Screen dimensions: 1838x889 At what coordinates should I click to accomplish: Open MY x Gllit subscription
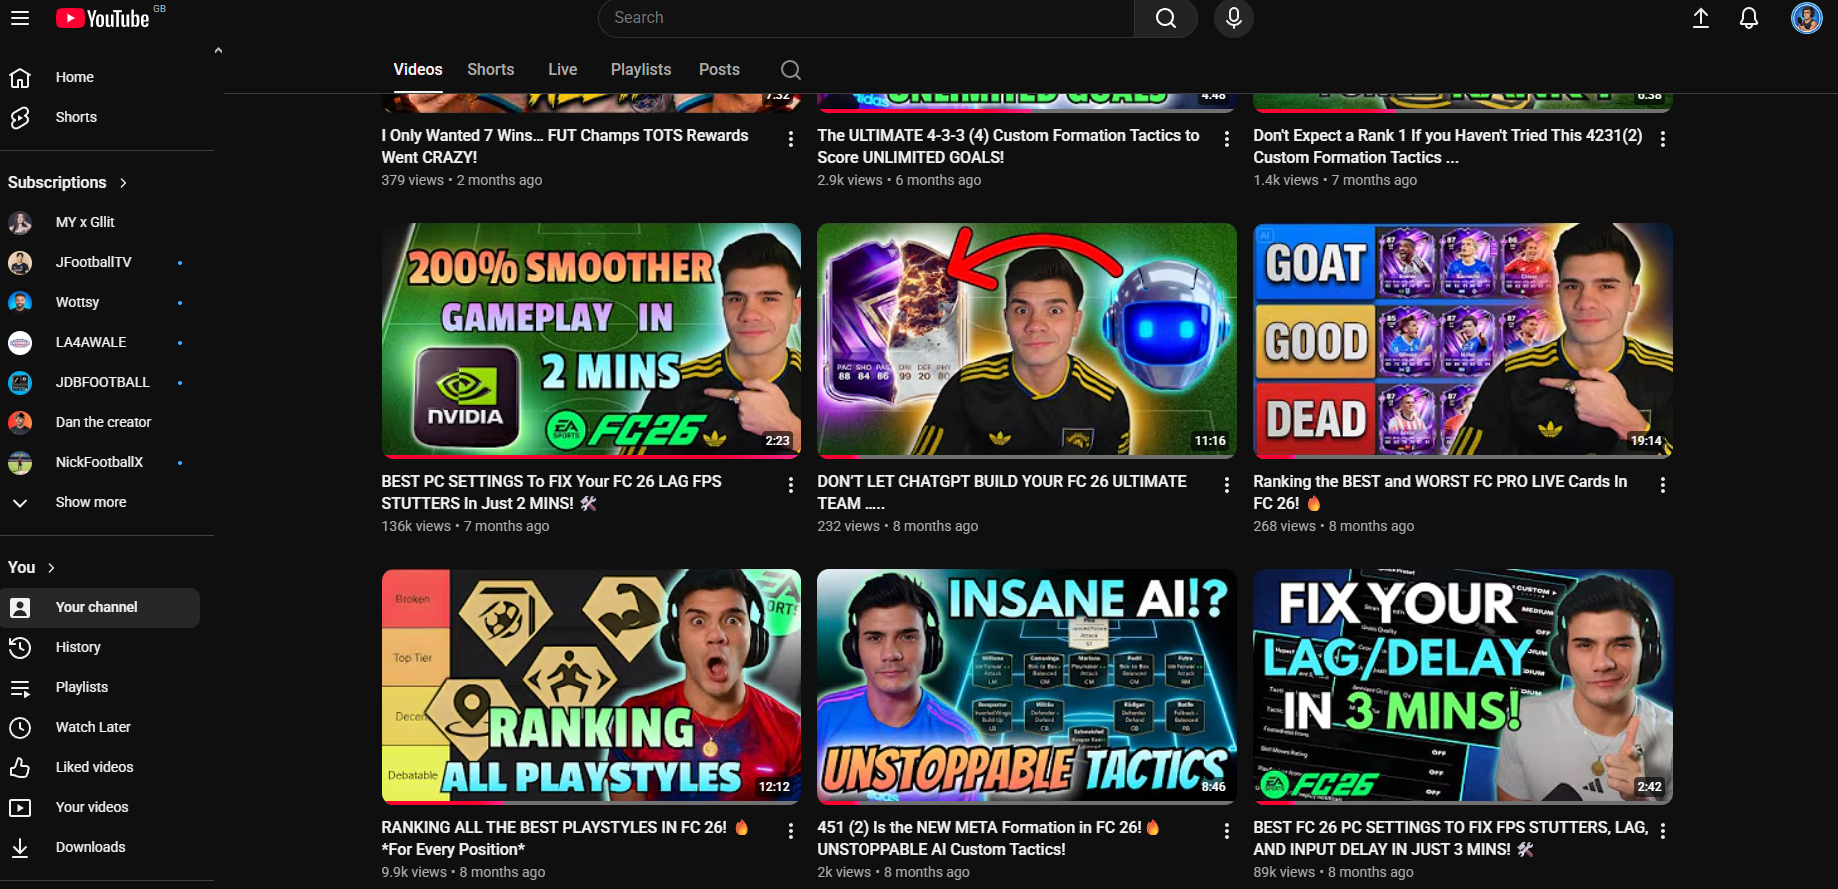[100, 222]
